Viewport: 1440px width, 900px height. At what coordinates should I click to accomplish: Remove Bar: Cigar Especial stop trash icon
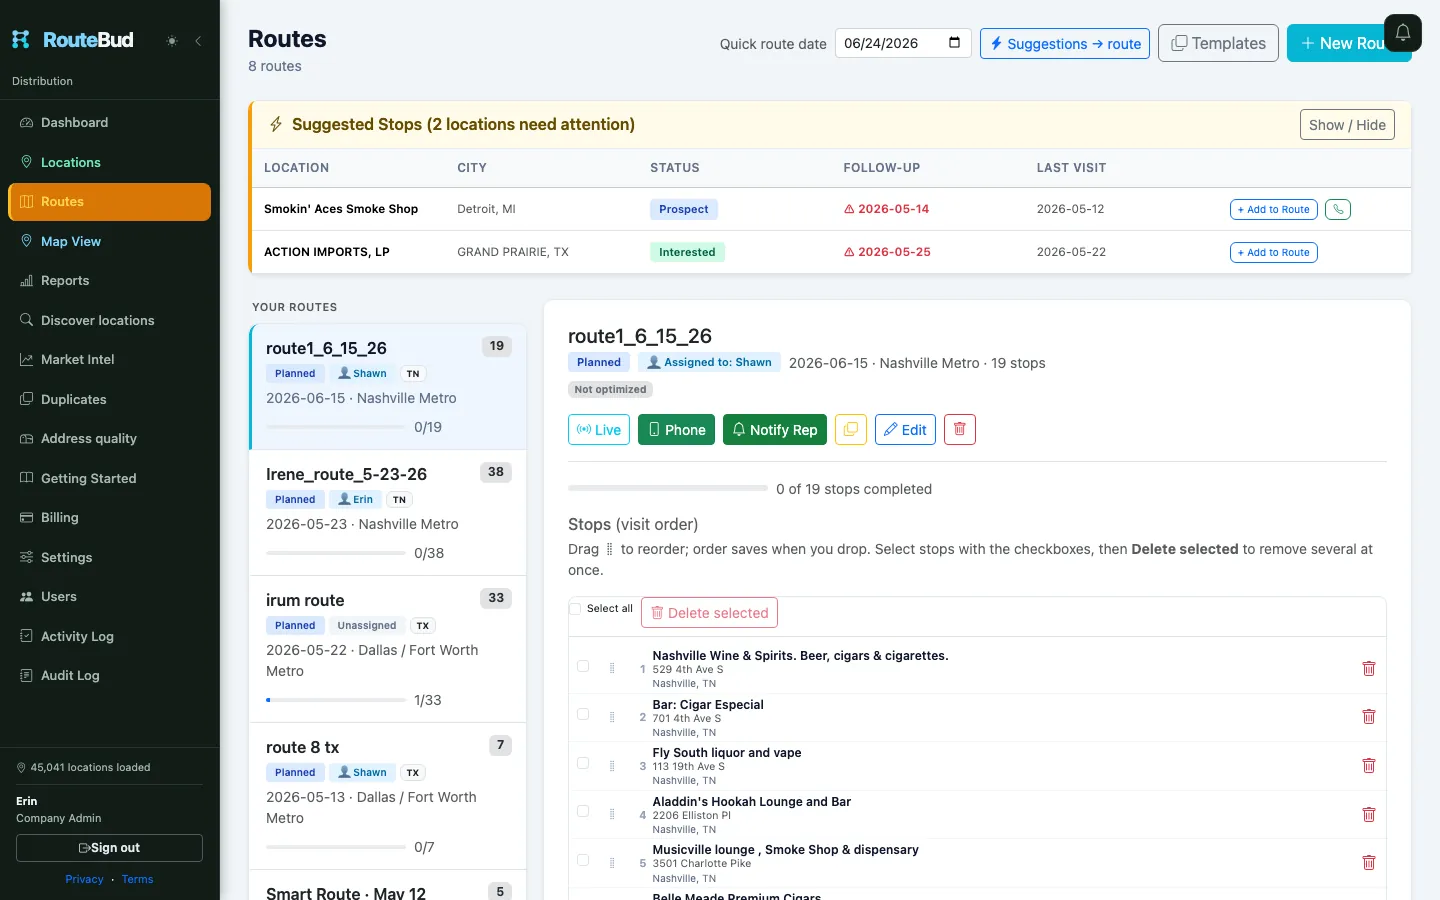pos(1369,716)
